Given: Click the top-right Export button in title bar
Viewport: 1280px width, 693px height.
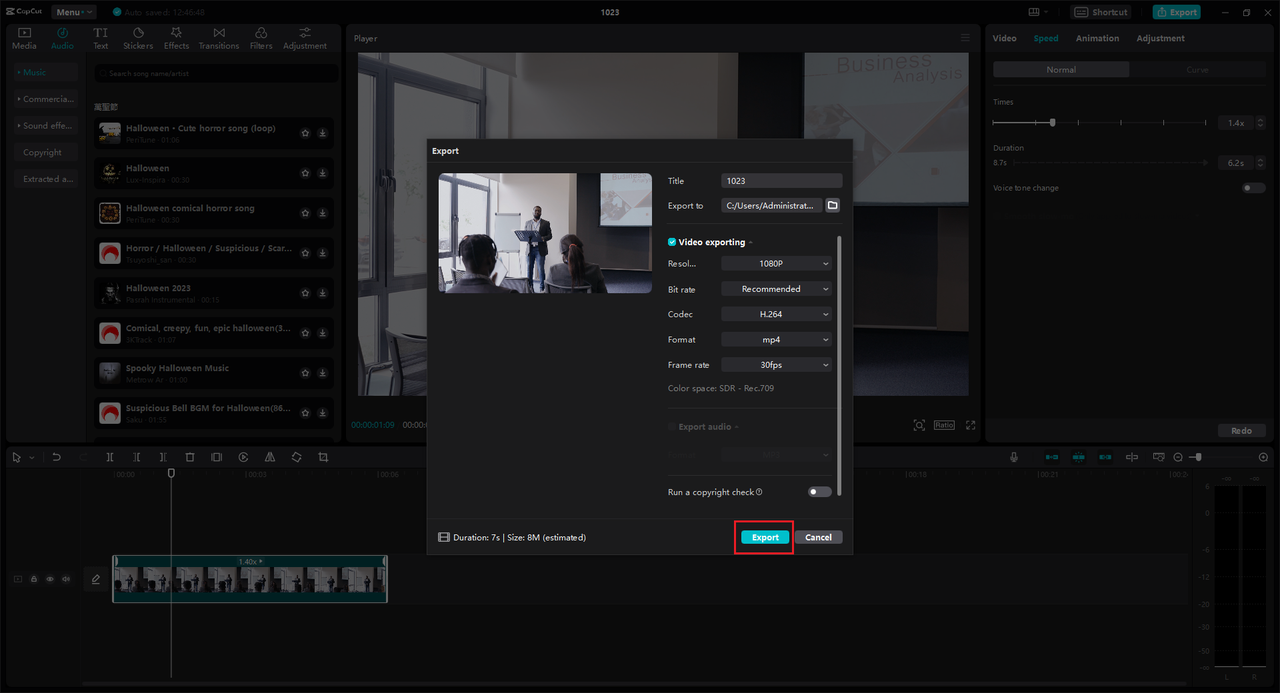Looking at the screenshot, I should coord(1176,12).
